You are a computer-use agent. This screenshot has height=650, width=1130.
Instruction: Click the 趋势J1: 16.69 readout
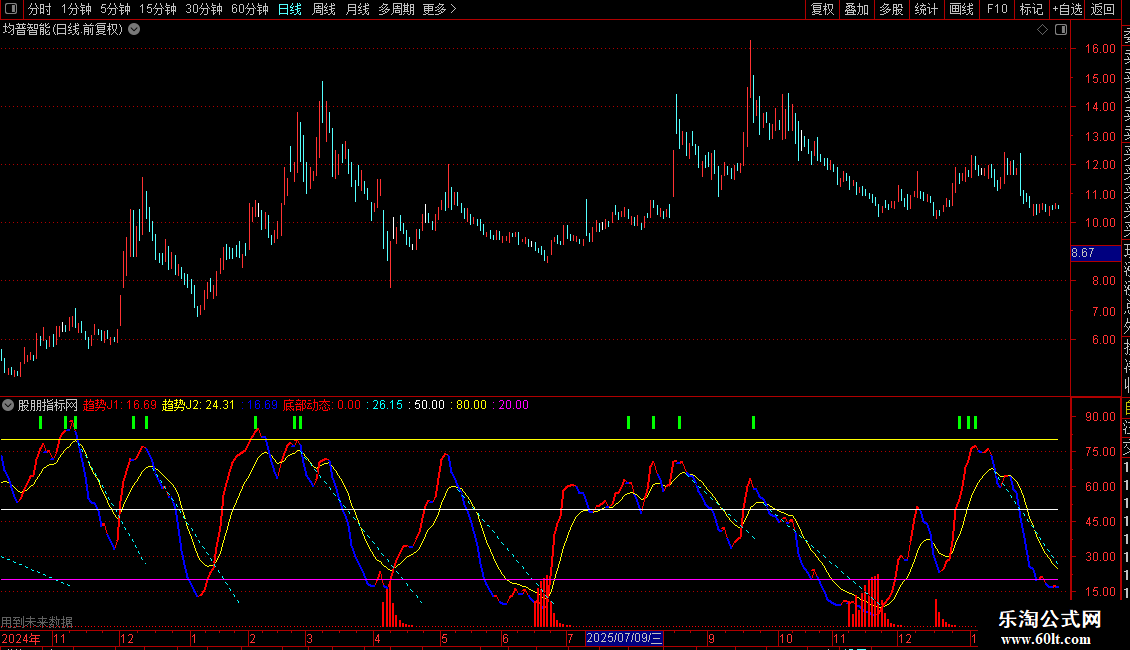(120, 405)
